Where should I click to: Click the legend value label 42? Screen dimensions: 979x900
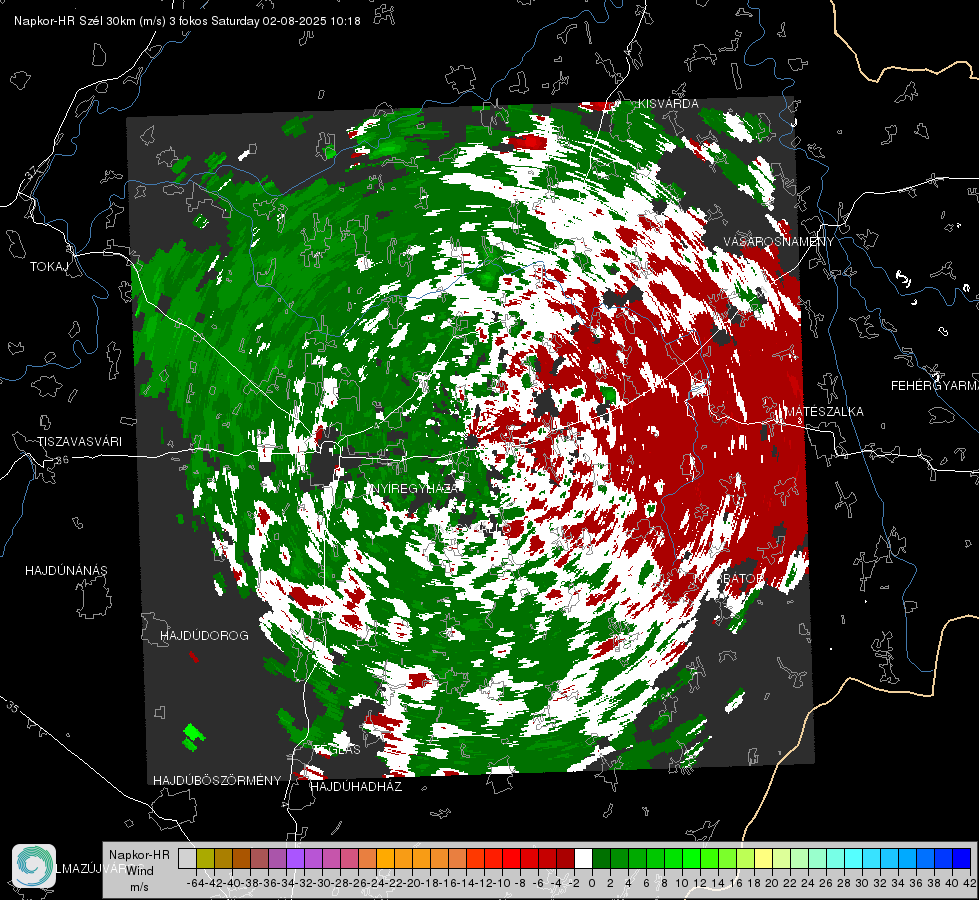click(970, 883)
